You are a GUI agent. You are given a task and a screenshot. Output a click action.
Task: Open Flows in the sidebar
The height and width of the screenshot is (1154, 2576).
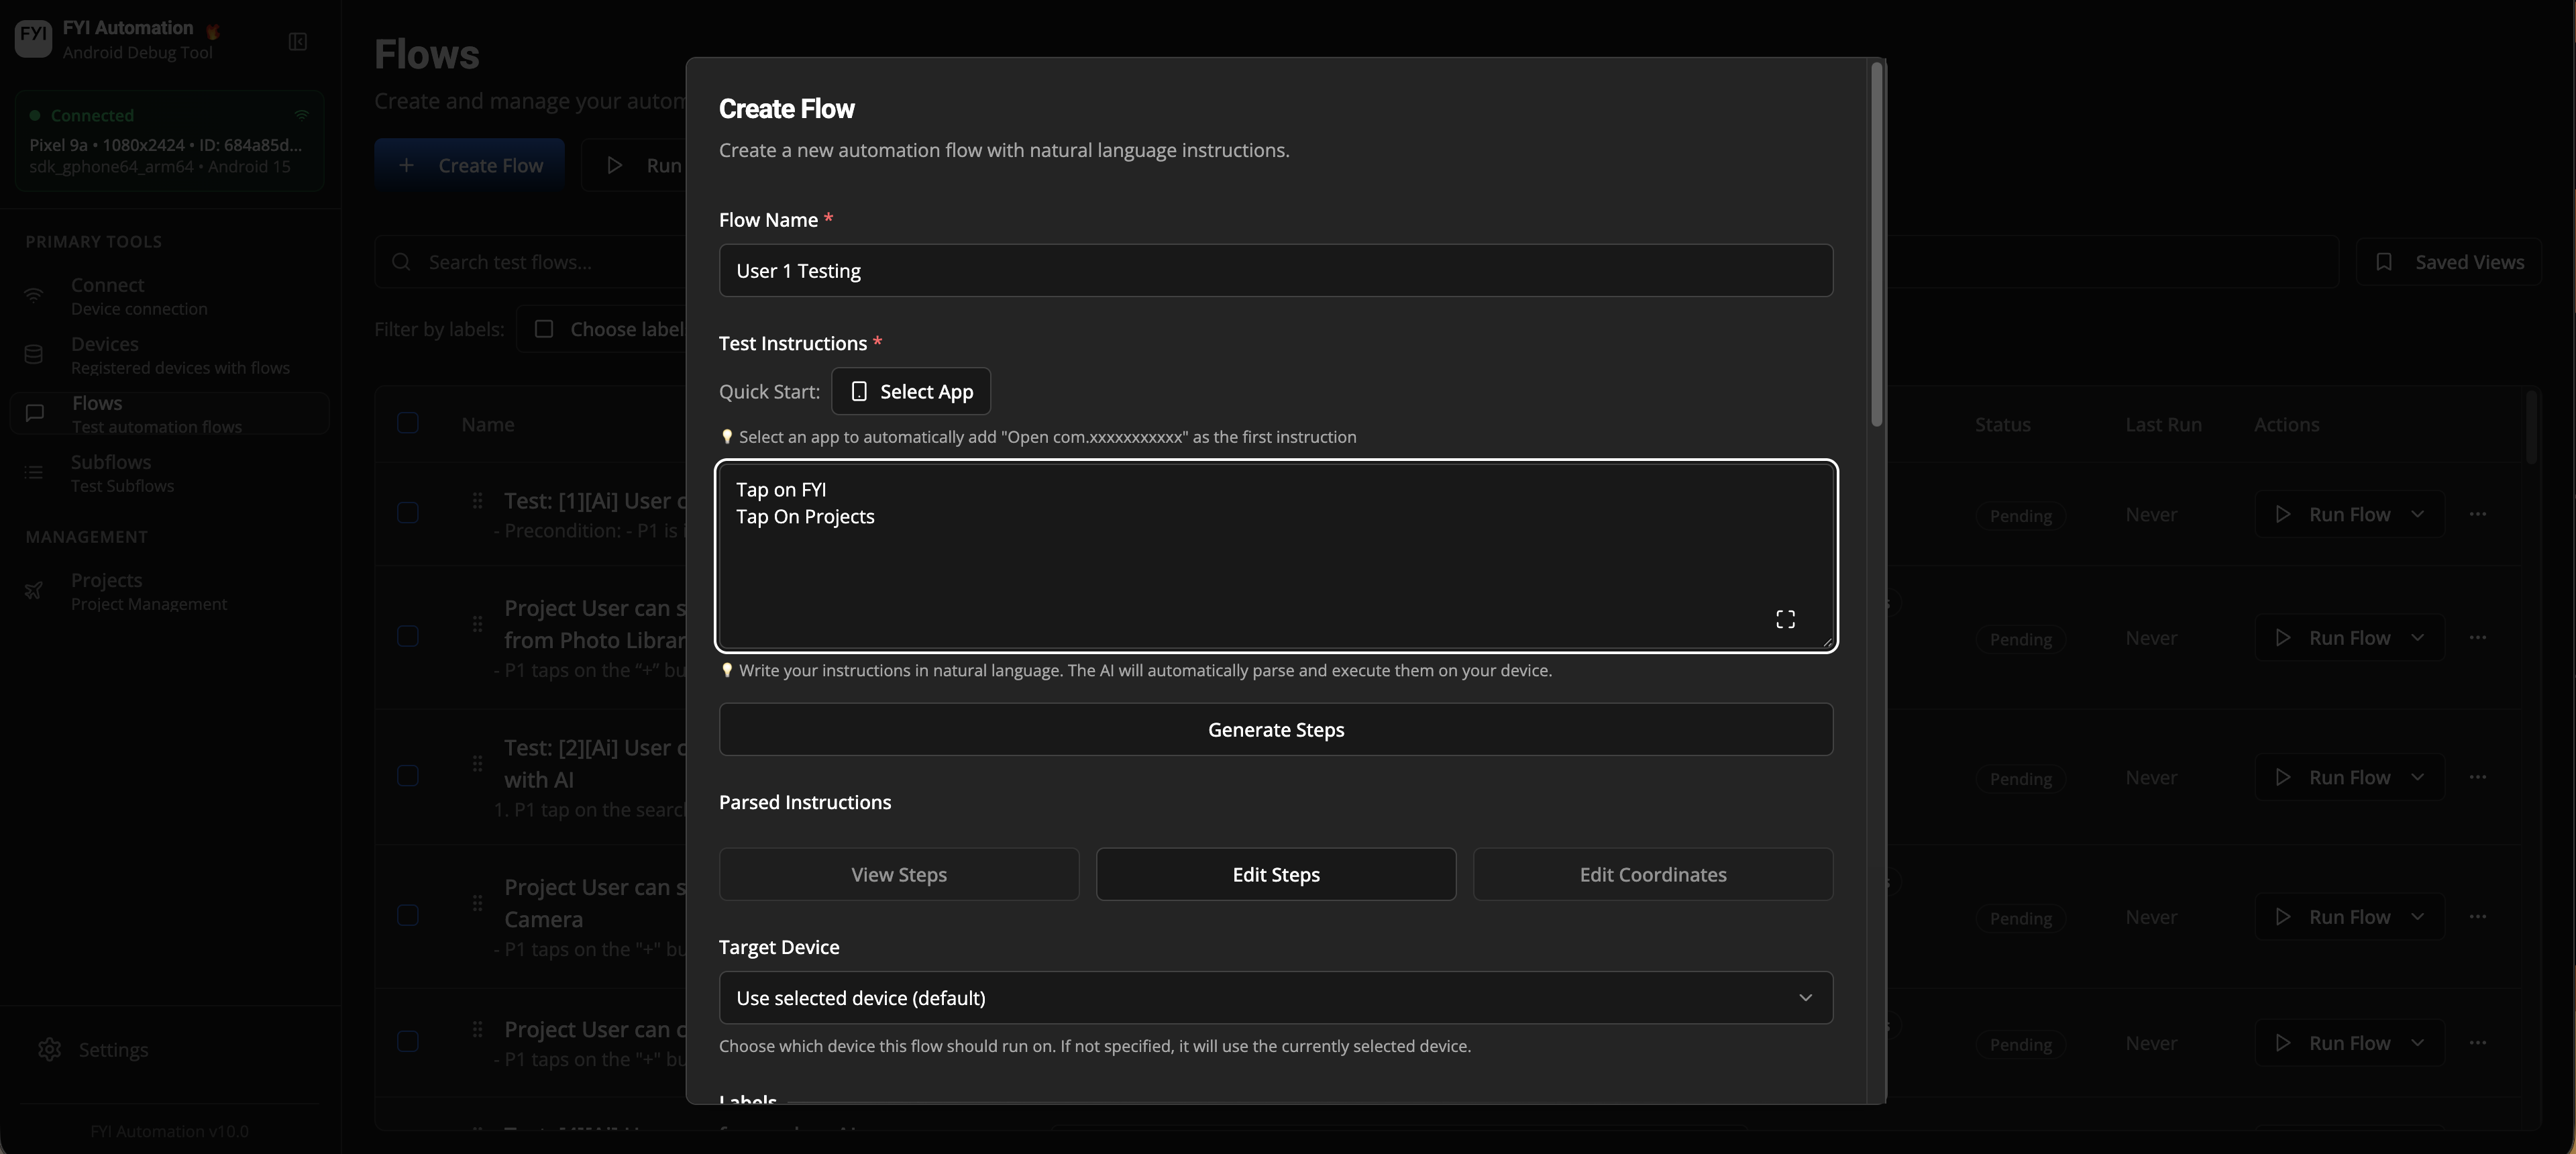(169, 414)
